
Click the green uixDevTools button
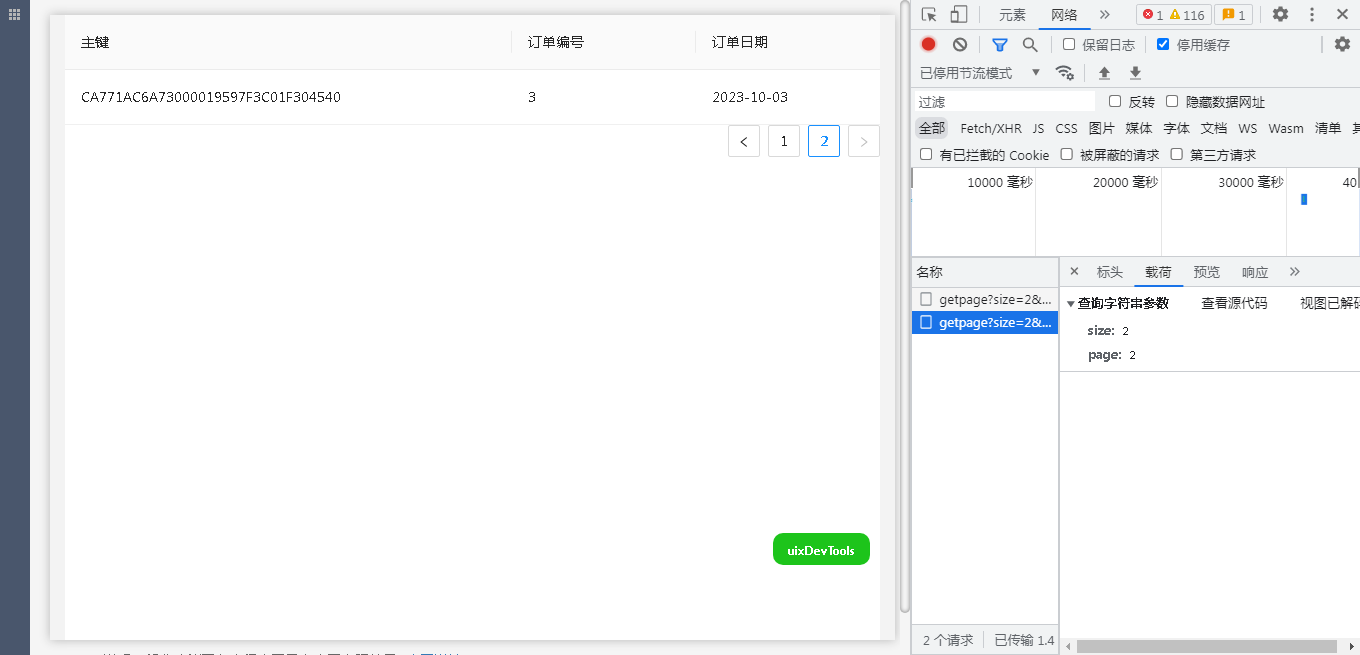(821, 549)
